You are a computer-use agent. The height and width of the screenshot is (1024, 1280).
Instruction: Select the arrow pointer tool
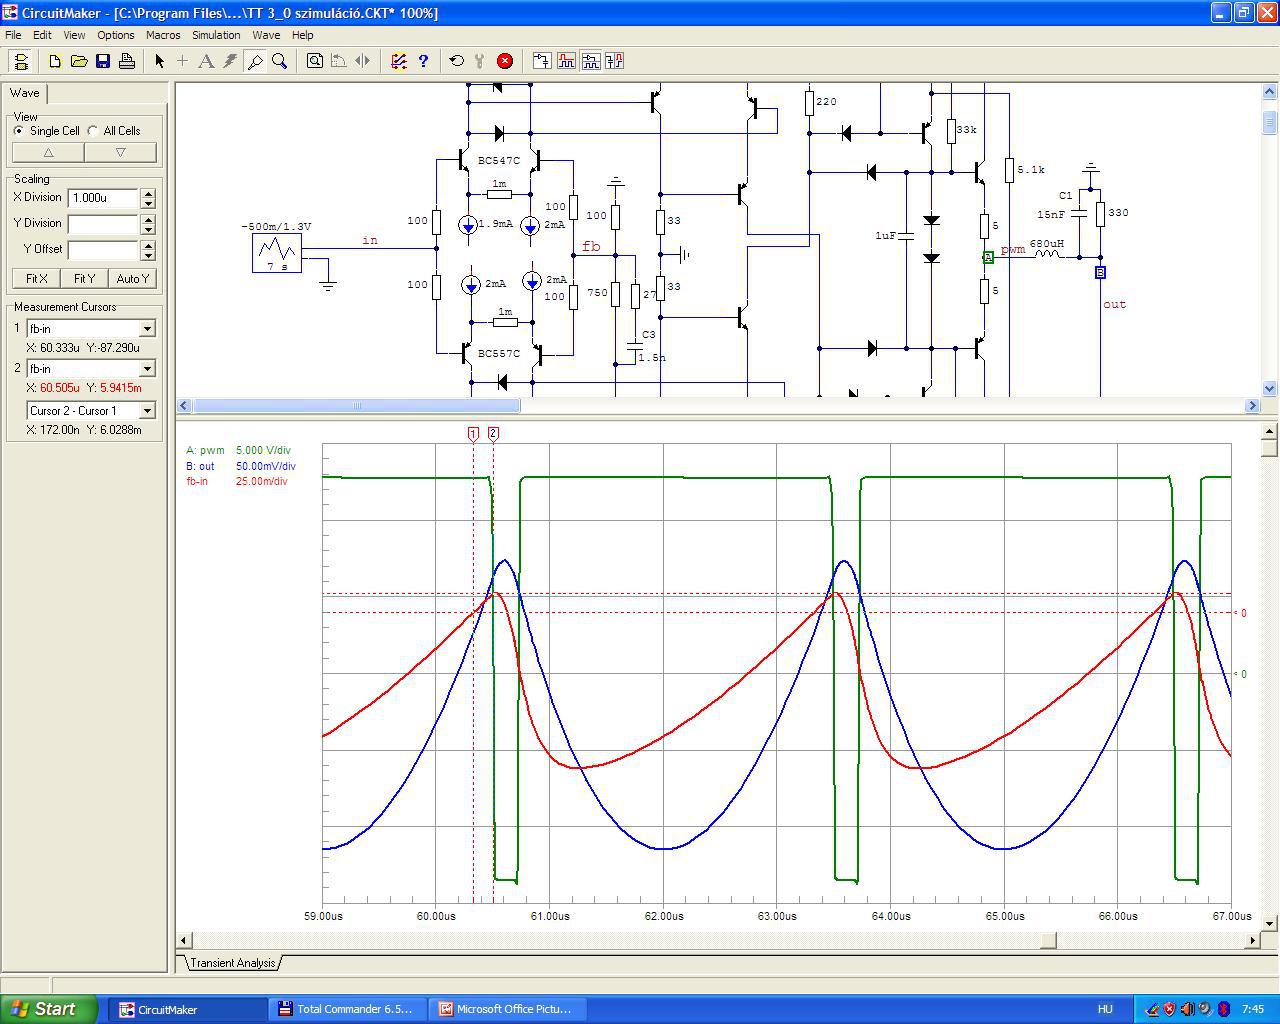pos(159,61)
